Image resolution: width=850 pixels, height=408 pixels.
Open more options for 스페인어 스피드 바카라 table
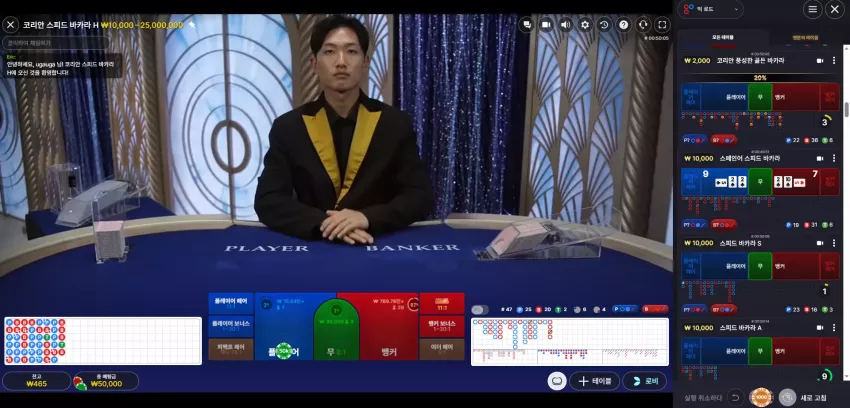tap(834, 158)
